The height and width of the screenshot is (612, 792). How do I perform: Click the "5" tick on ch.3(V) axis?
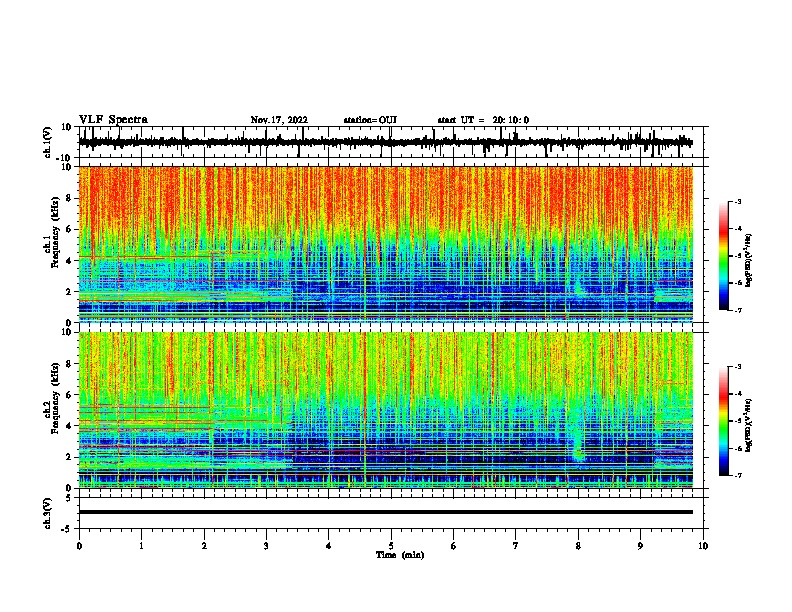click(69, 498)
